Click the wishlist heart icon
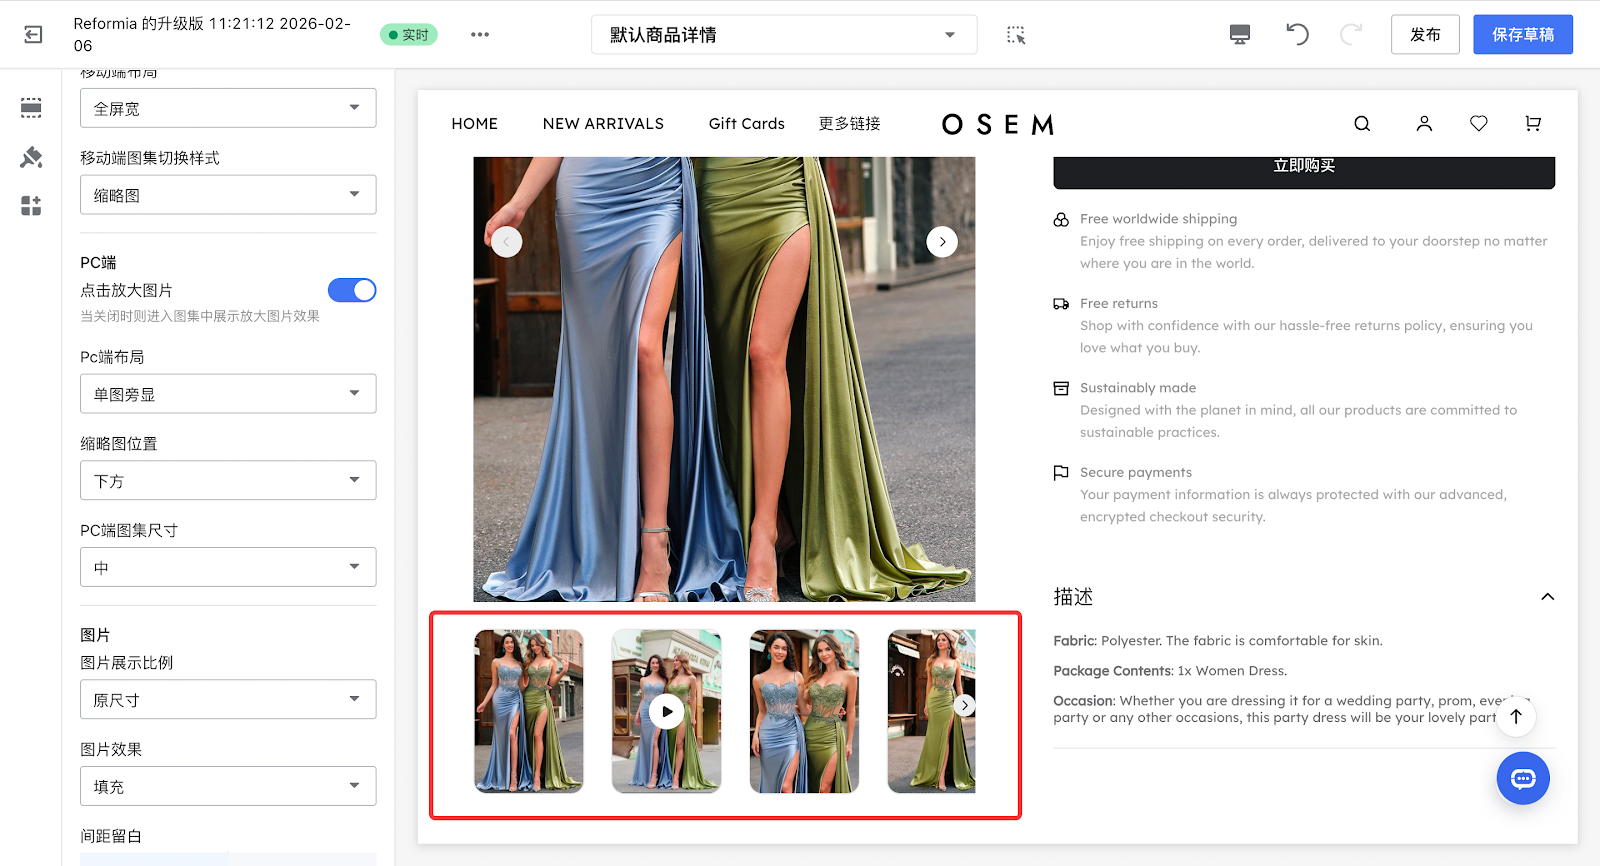 click(x=1479, y=124)
